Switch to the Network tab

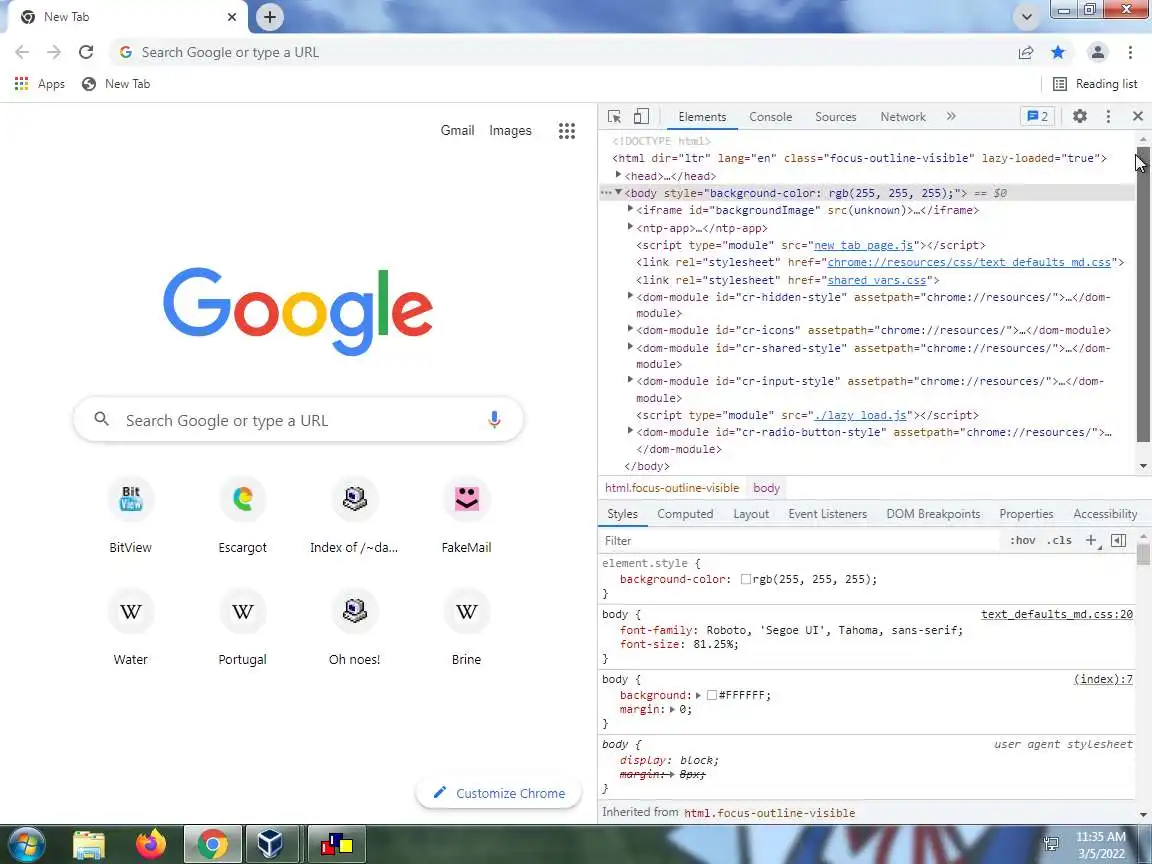coord(903,117)
